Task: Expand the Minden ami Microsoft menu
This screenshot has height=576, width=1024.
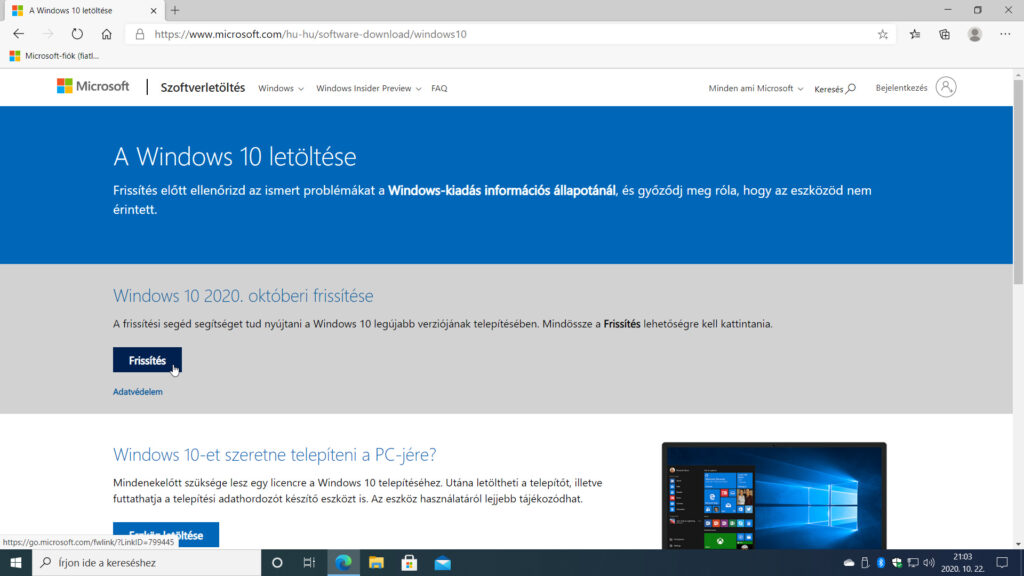Action: pyautogui.click(x=756, y=88)
